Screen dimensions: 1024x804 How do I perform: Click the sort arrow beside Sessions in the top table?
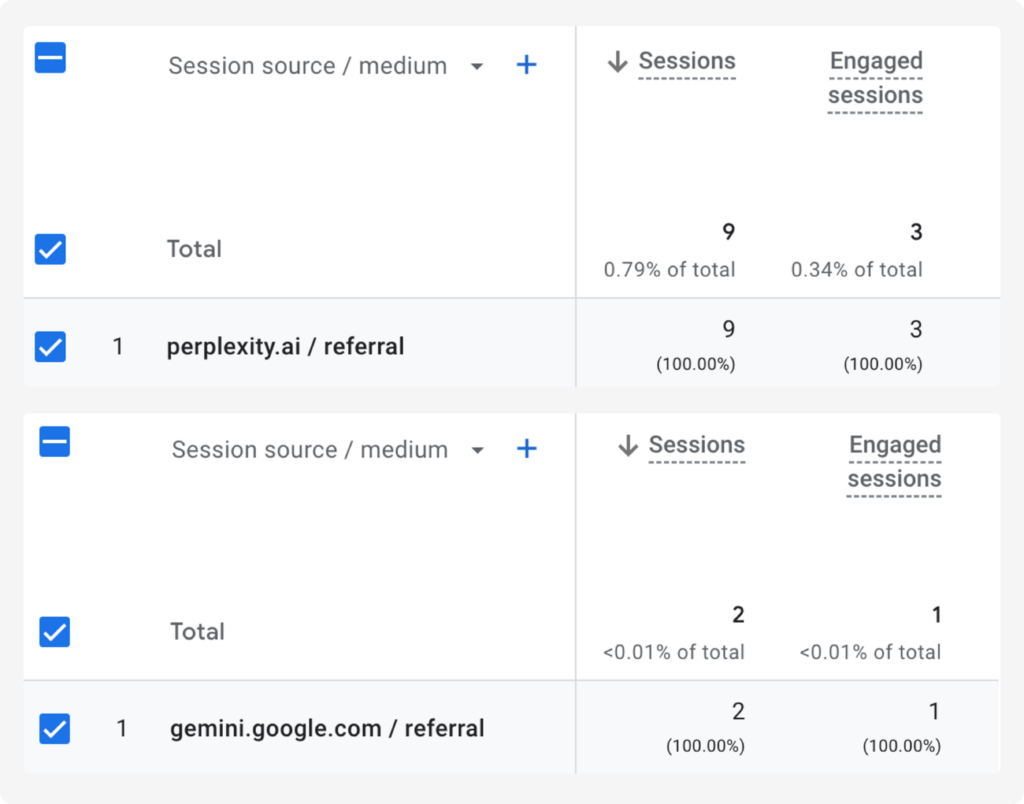617,61
